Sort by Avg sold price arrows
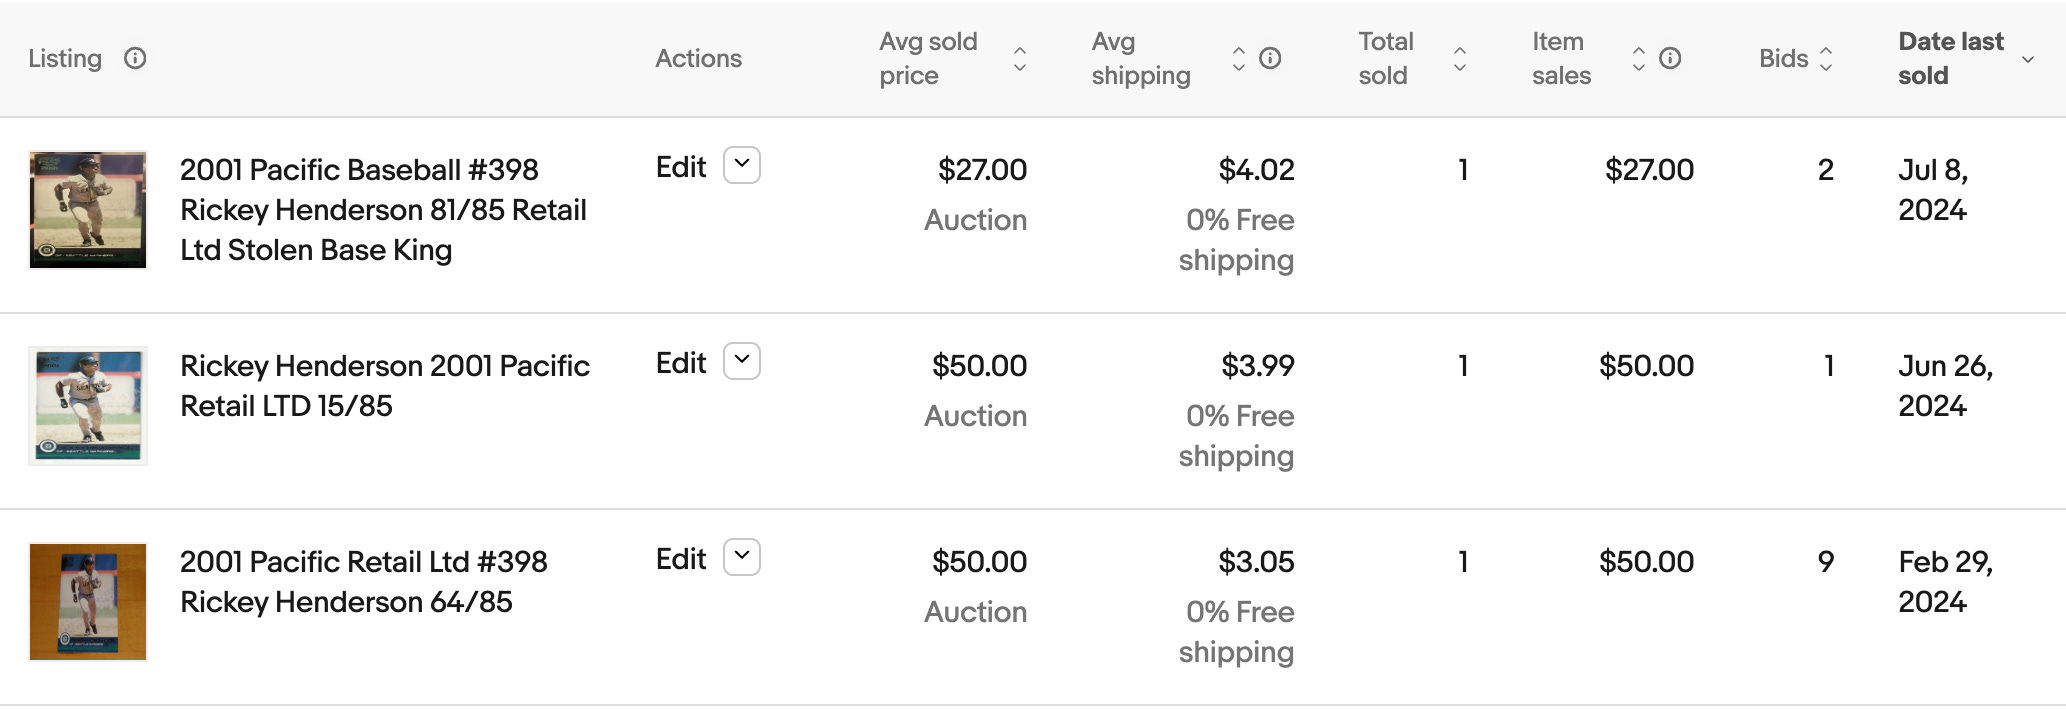2066x710 pixels. point(1020,59)
